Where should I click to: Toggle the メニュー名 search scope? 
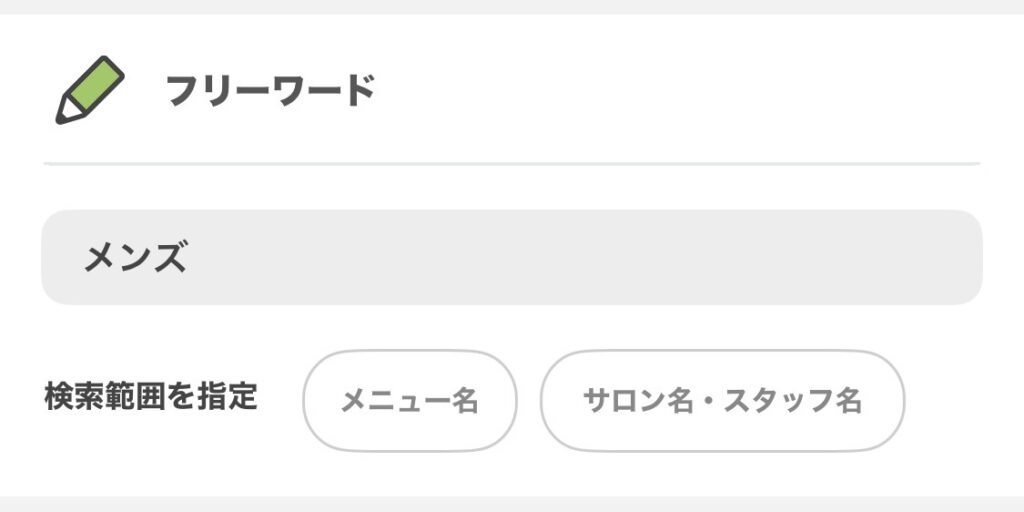[410, 401]
